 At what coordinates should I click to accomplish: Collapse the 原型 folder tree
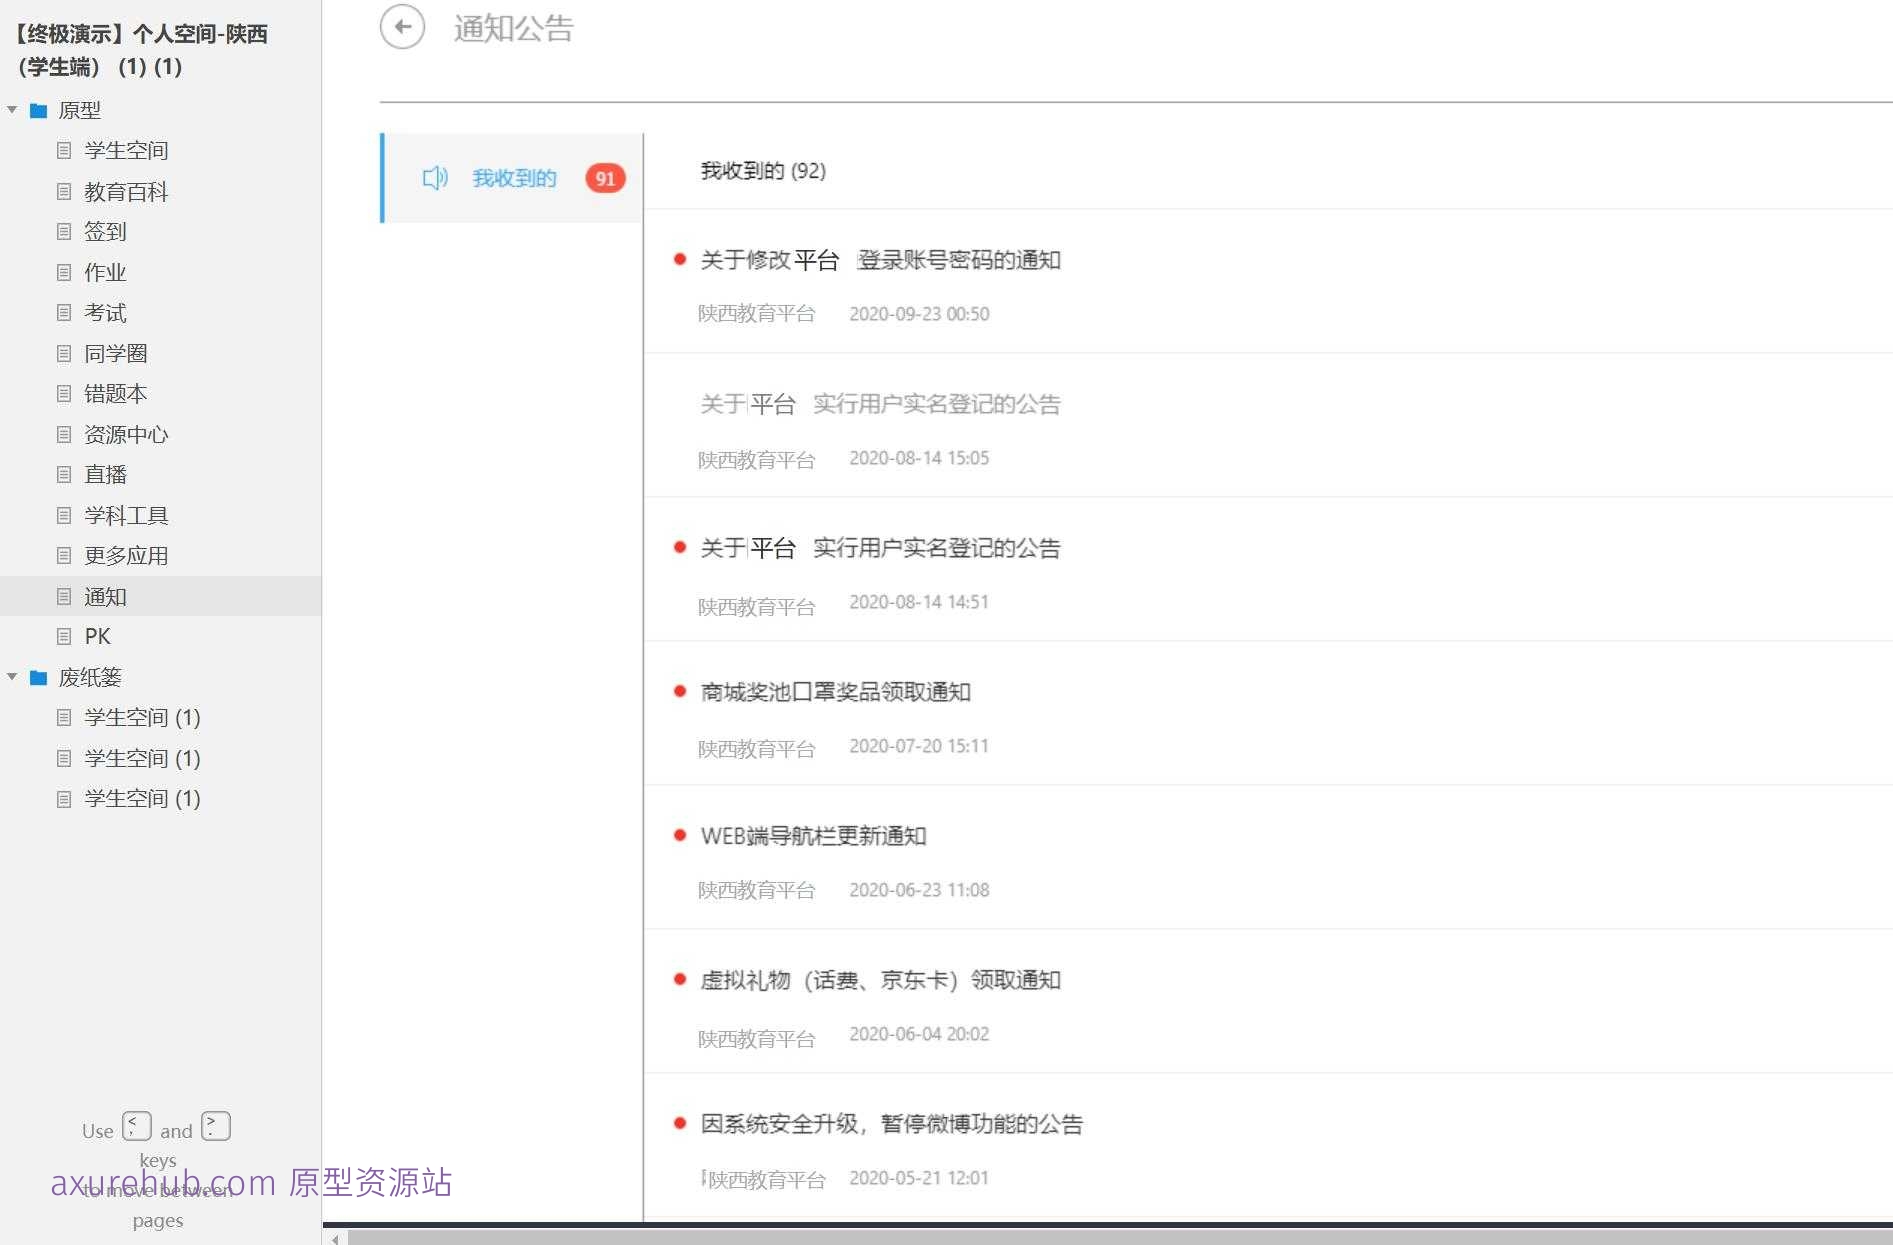click(x=11, y=111)
